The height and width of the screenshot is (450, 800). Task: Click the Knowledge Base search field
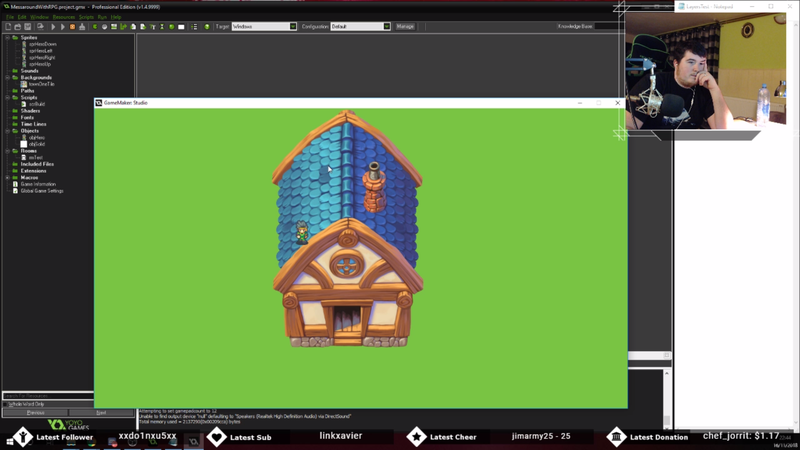point(609,27)
